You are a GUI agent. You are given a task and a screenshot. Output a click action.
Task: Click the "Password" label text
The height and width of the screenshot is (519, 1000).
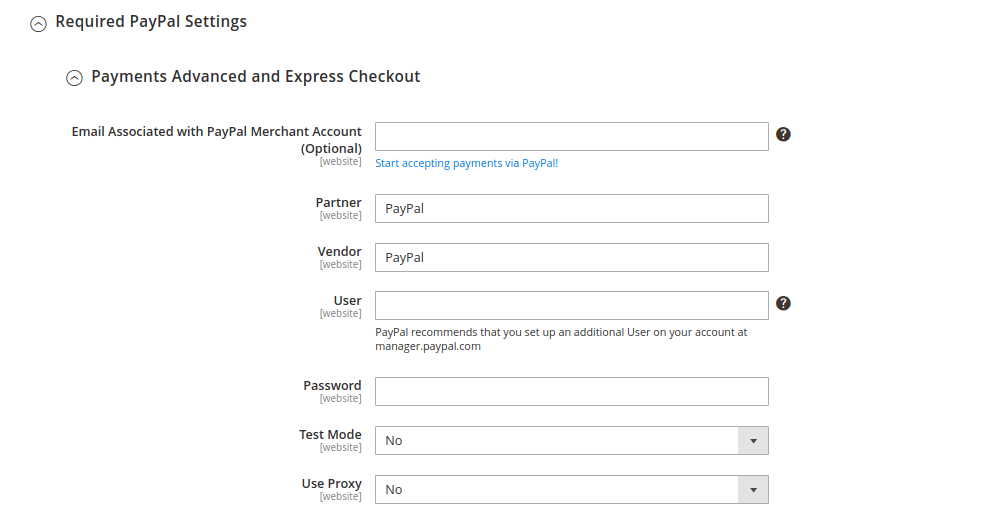pyautogui.click(x=332, y=386)
